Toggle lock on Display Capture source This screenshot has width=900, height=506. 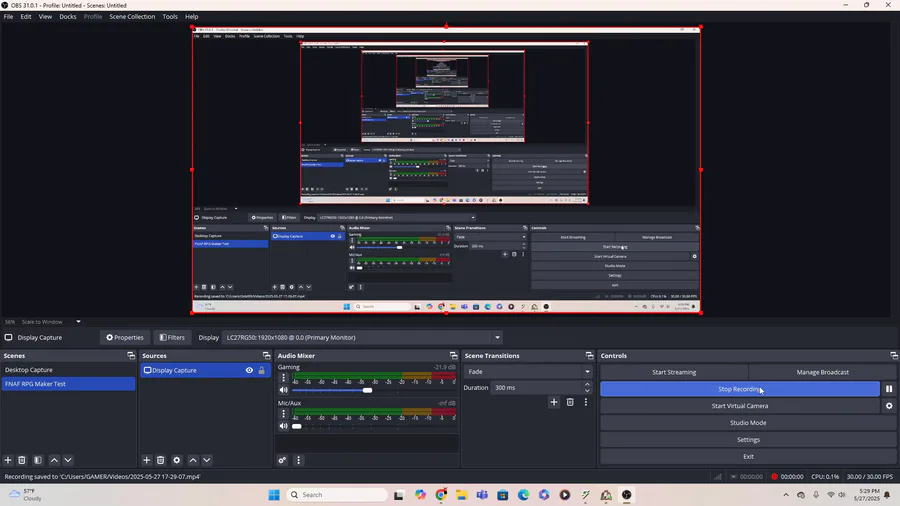[262, 371]
